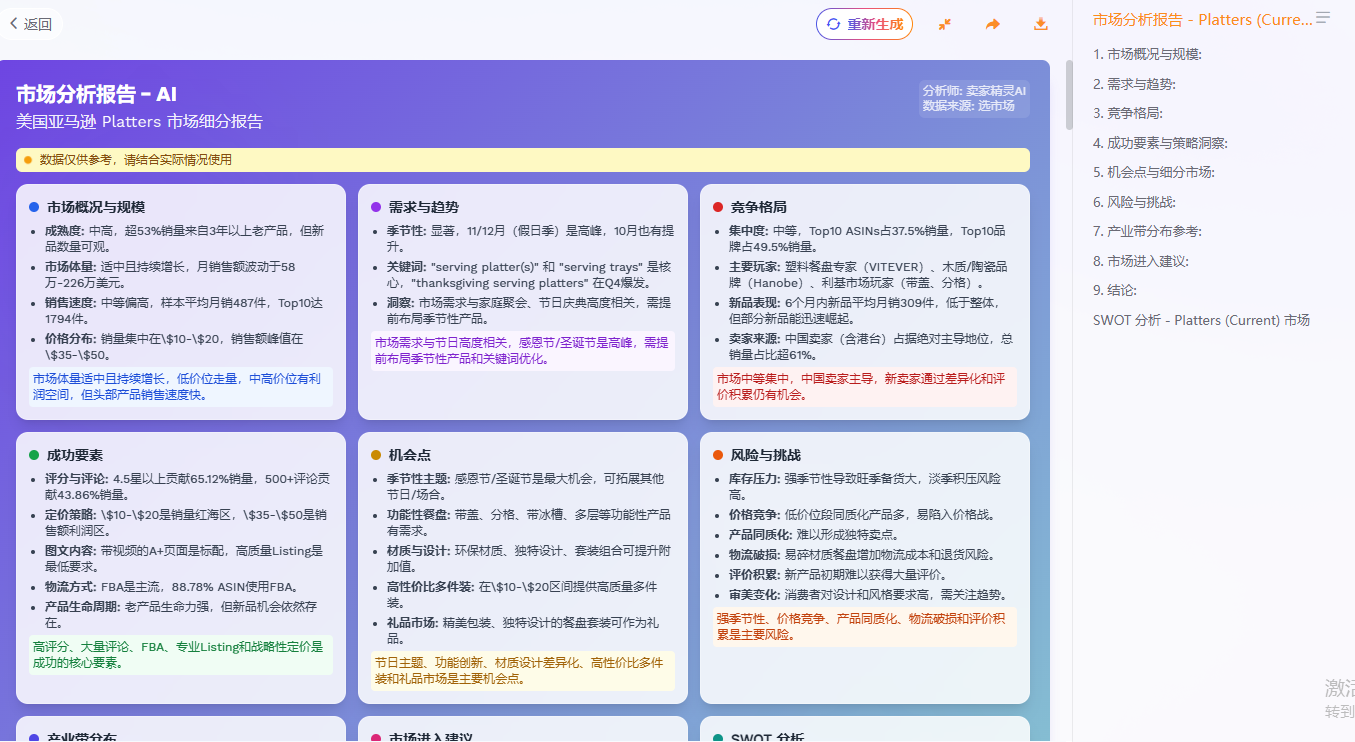Click the back chevron icon beside 返回
Image resolution: width=1355 pixels, height=742 pixels.
[x=15, y=23]
